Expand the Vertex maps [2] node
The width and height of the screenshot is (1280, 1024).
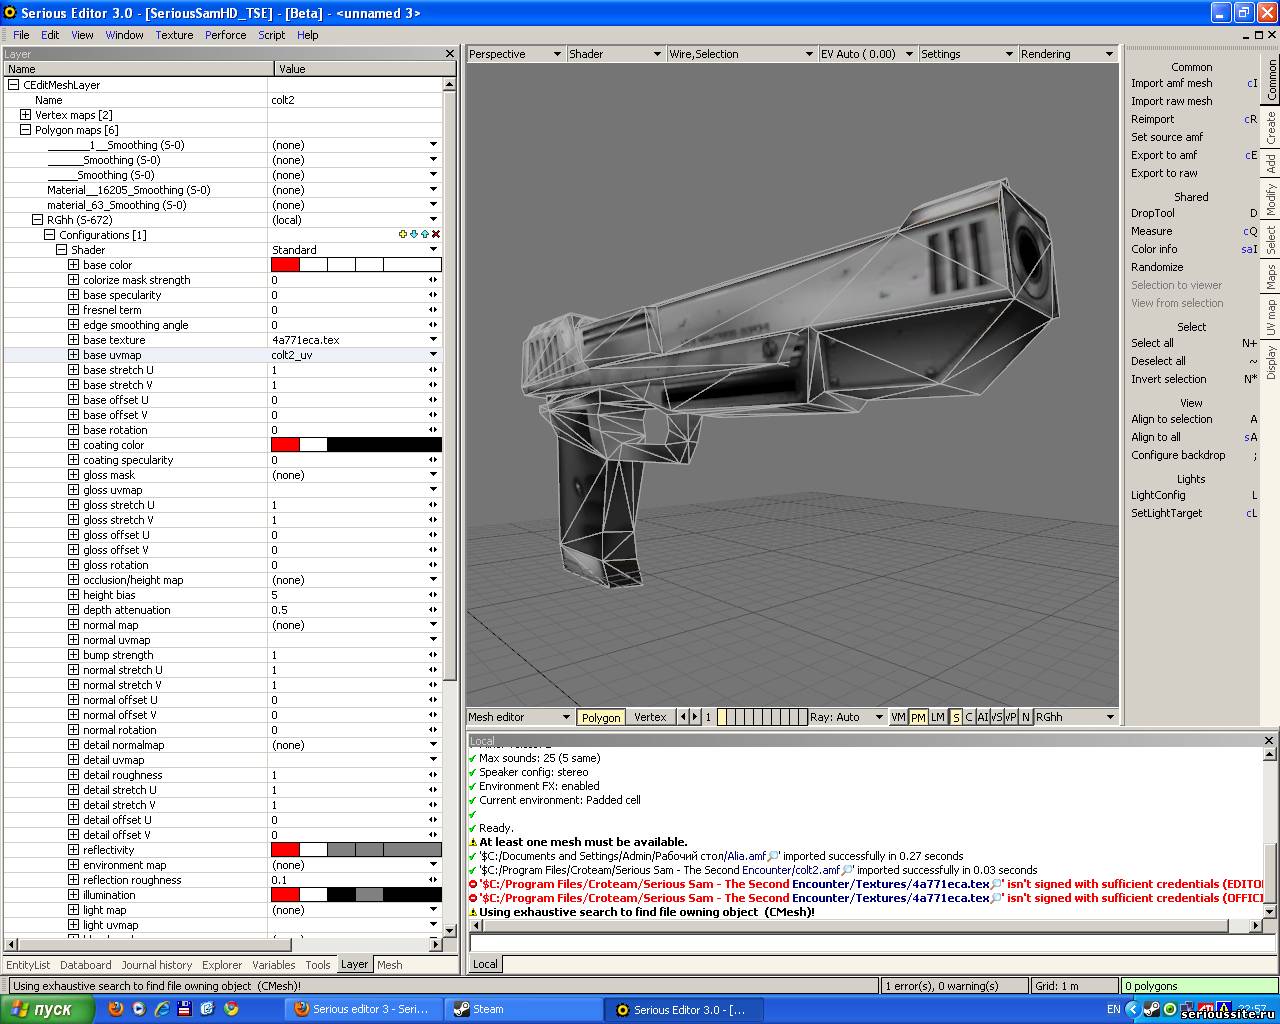point(25,115)
